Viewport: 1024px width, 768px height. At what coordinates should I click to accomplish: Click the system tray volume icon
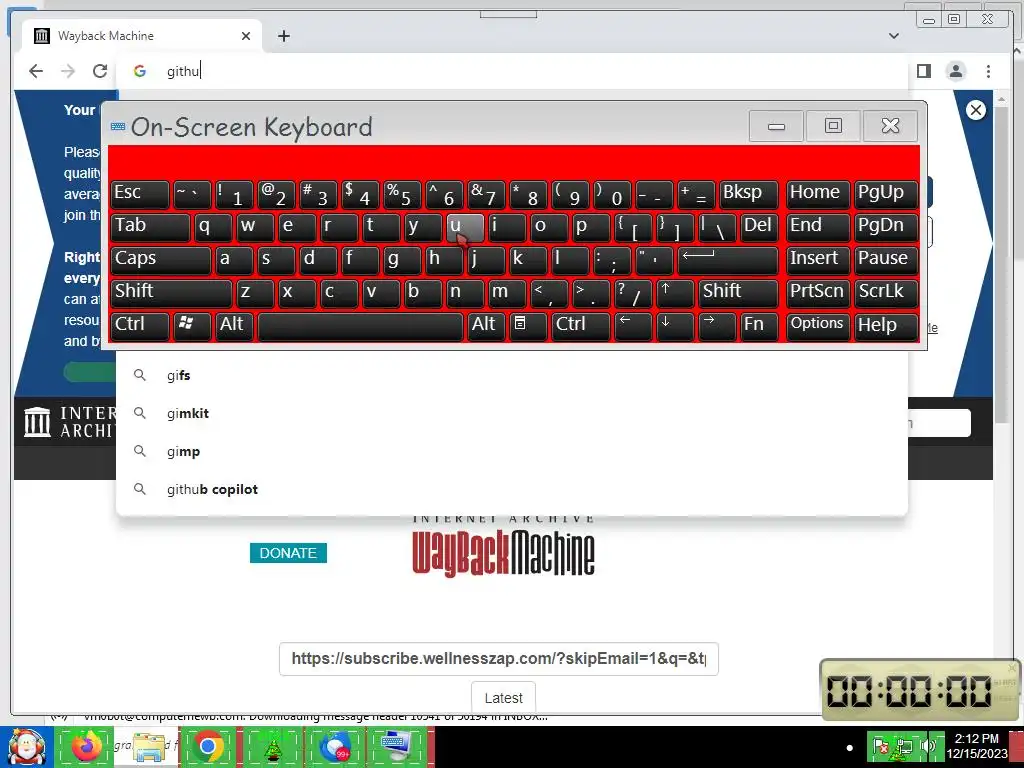pyautogui.click(x=928, y=746)
